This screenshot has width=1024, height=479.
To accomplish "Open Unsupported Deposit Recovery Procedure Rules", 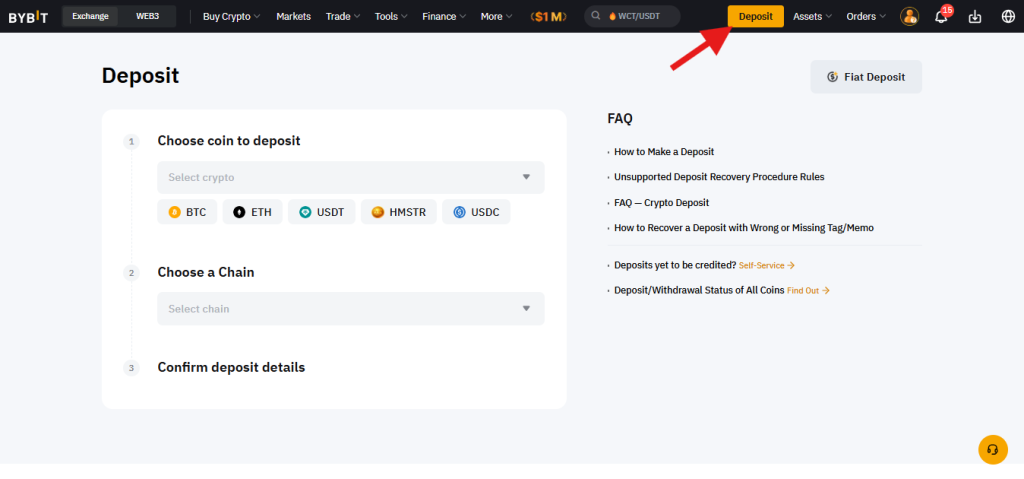I will 719,177.
